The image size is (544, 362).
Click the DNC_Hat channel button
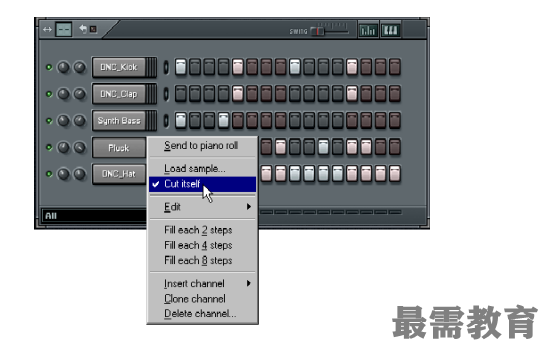119,174
